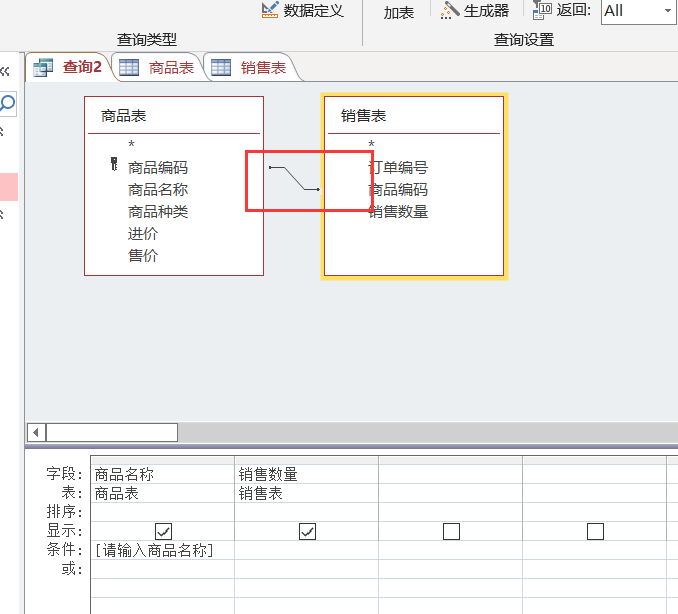Click the 商品表 table cell in grid
Screen dimensions: 678x614
coord(163,493)
